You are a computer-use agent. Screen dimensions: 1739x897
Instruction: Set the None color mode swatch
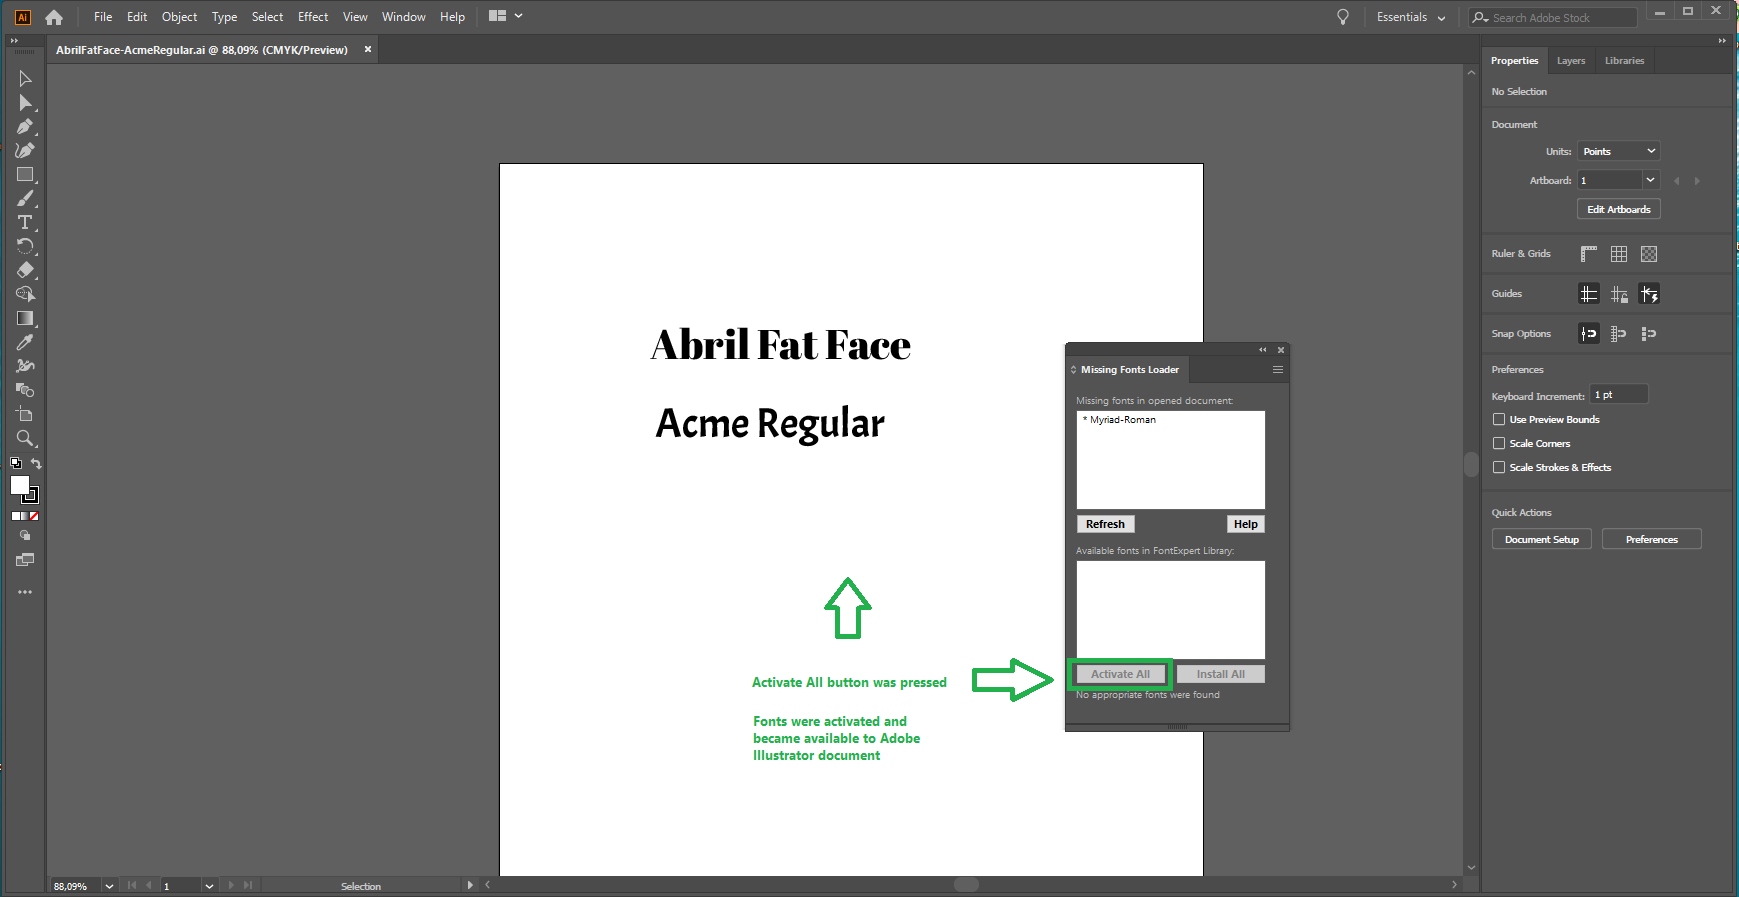click(34, 516)
